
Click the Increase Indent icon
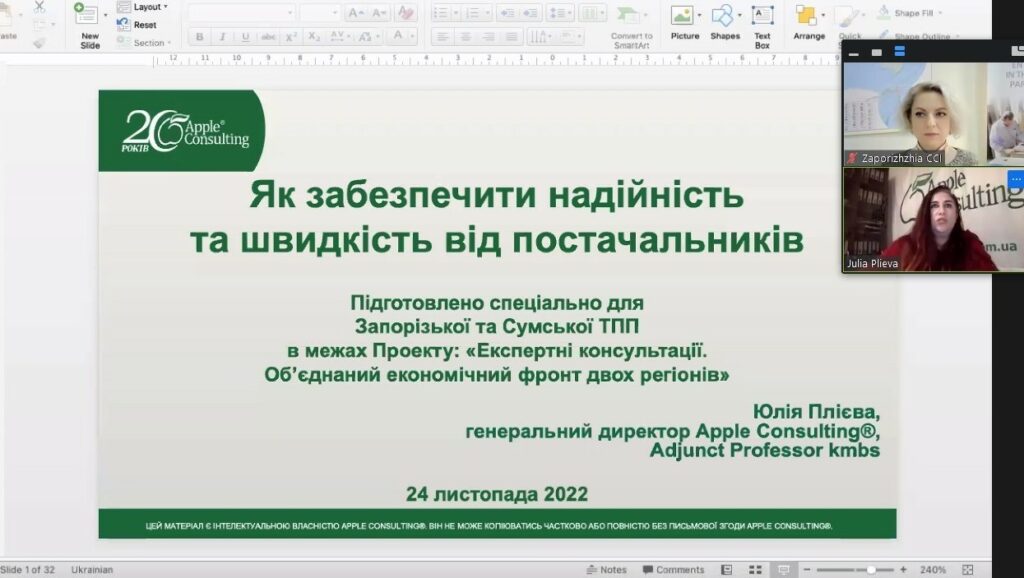pyautogui.click(x=530, y=12)
